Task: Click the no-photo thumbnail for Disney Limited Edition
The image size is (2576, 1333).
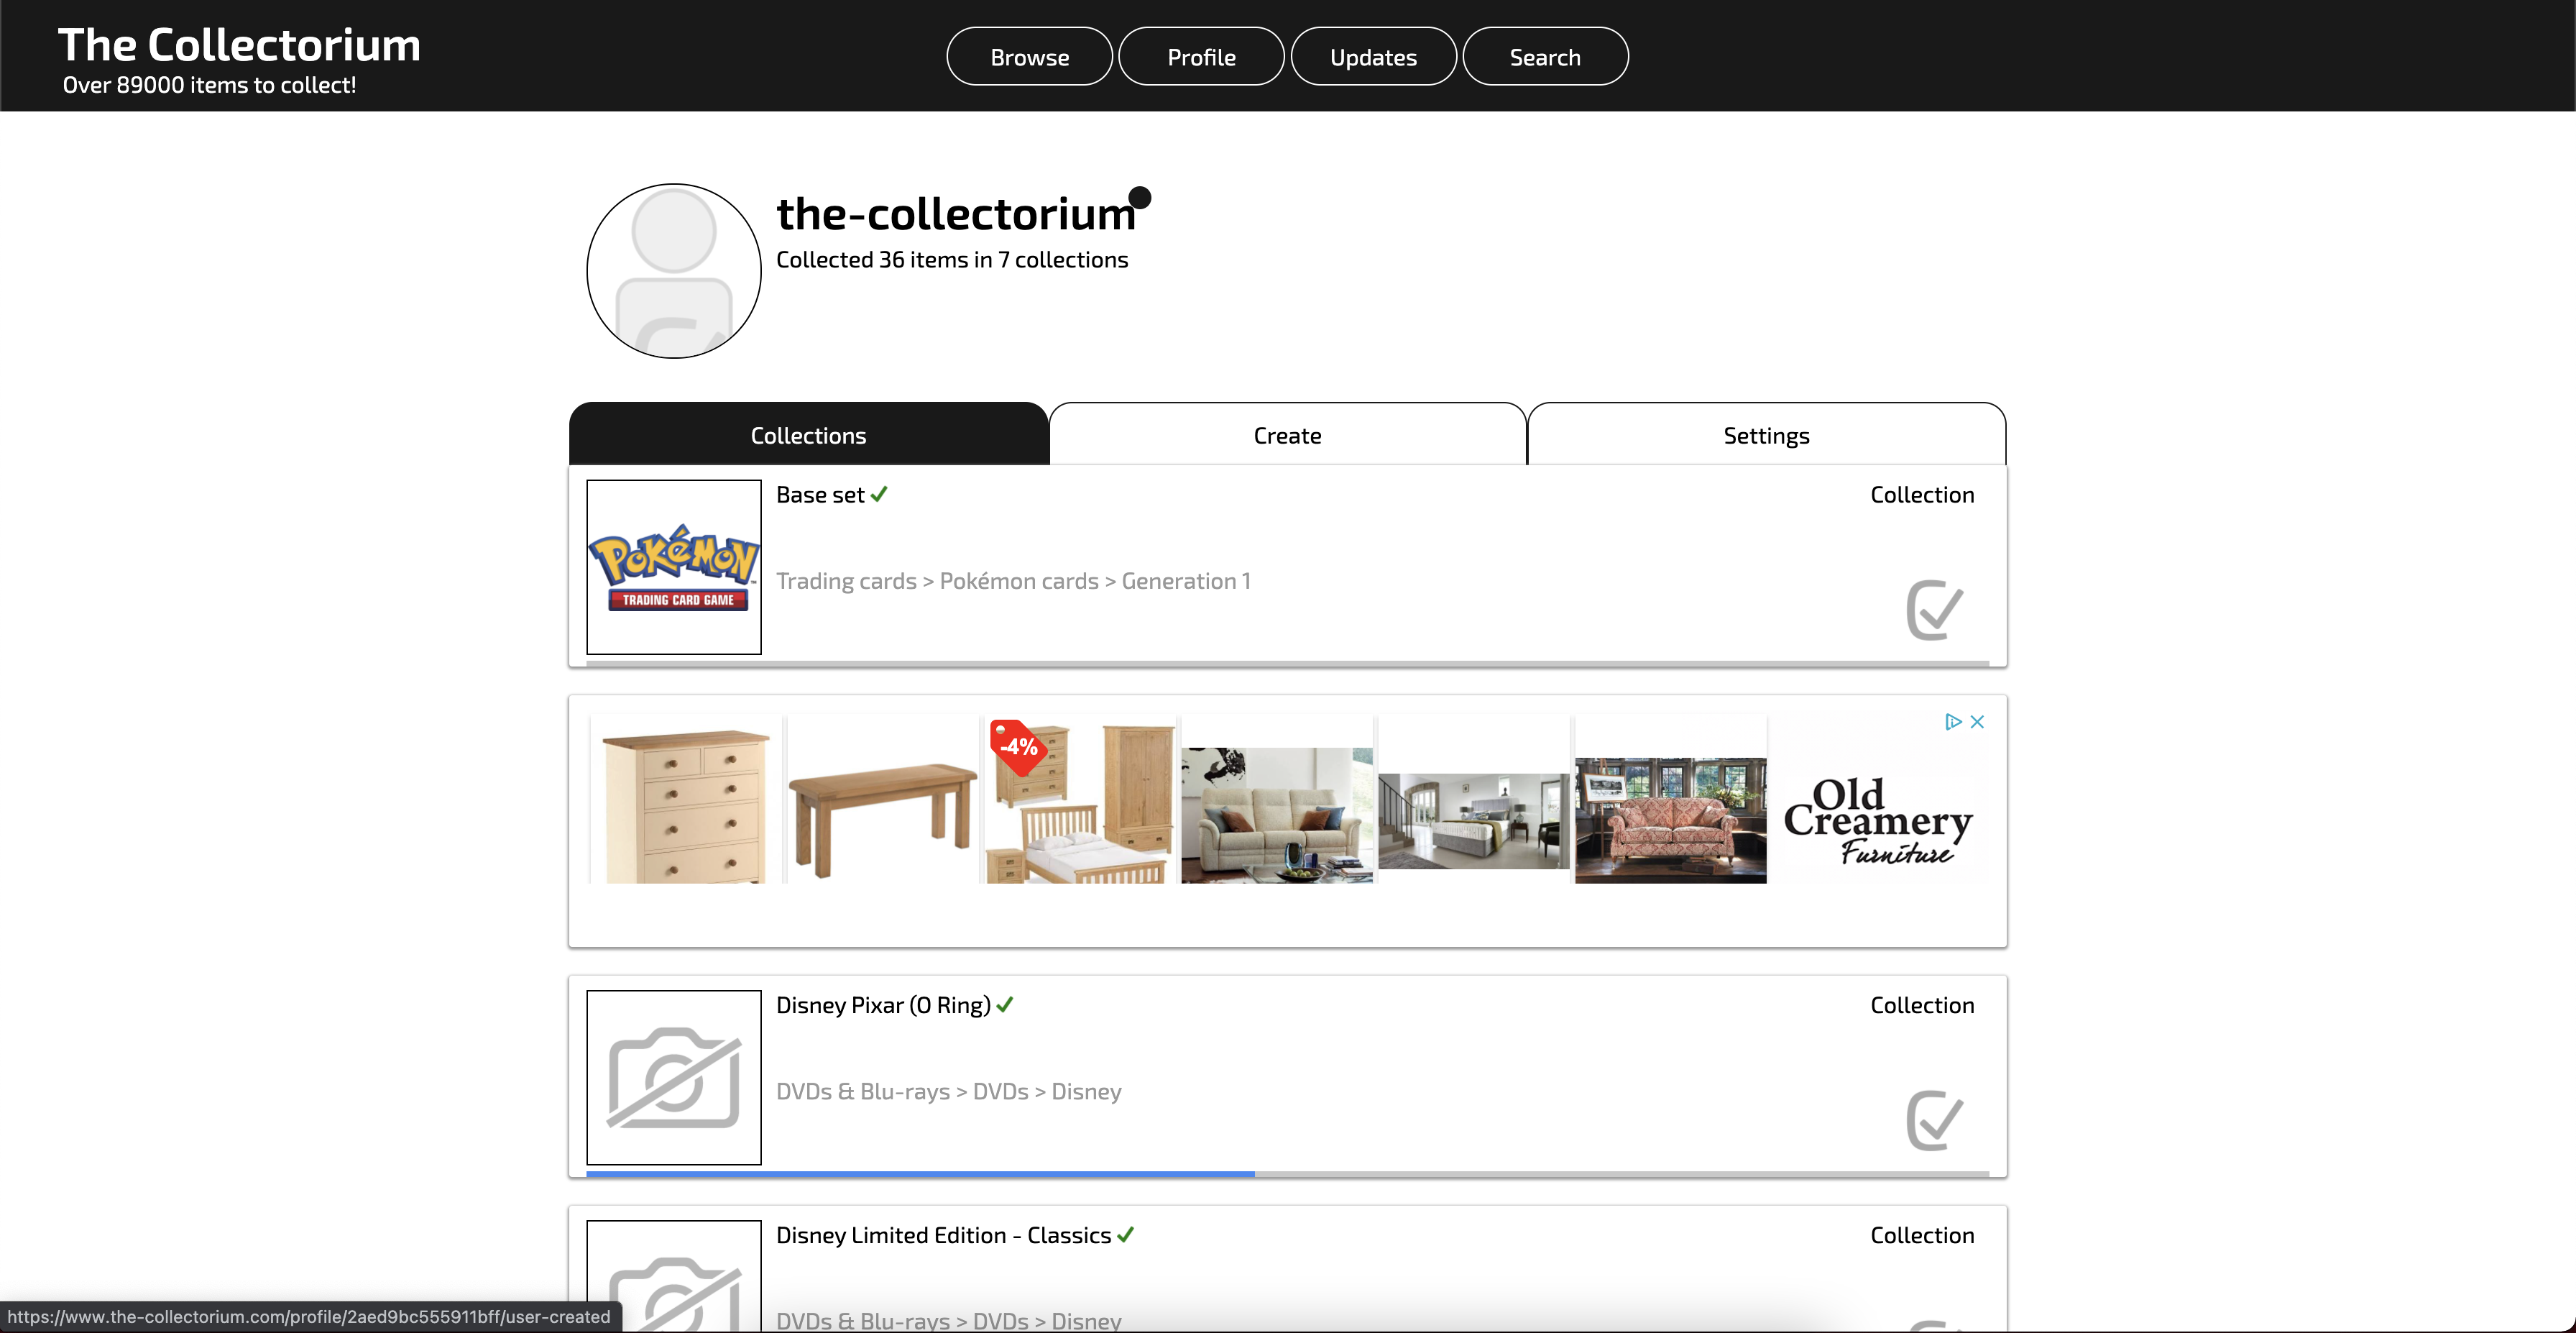Action: [x=674, y=1275]
